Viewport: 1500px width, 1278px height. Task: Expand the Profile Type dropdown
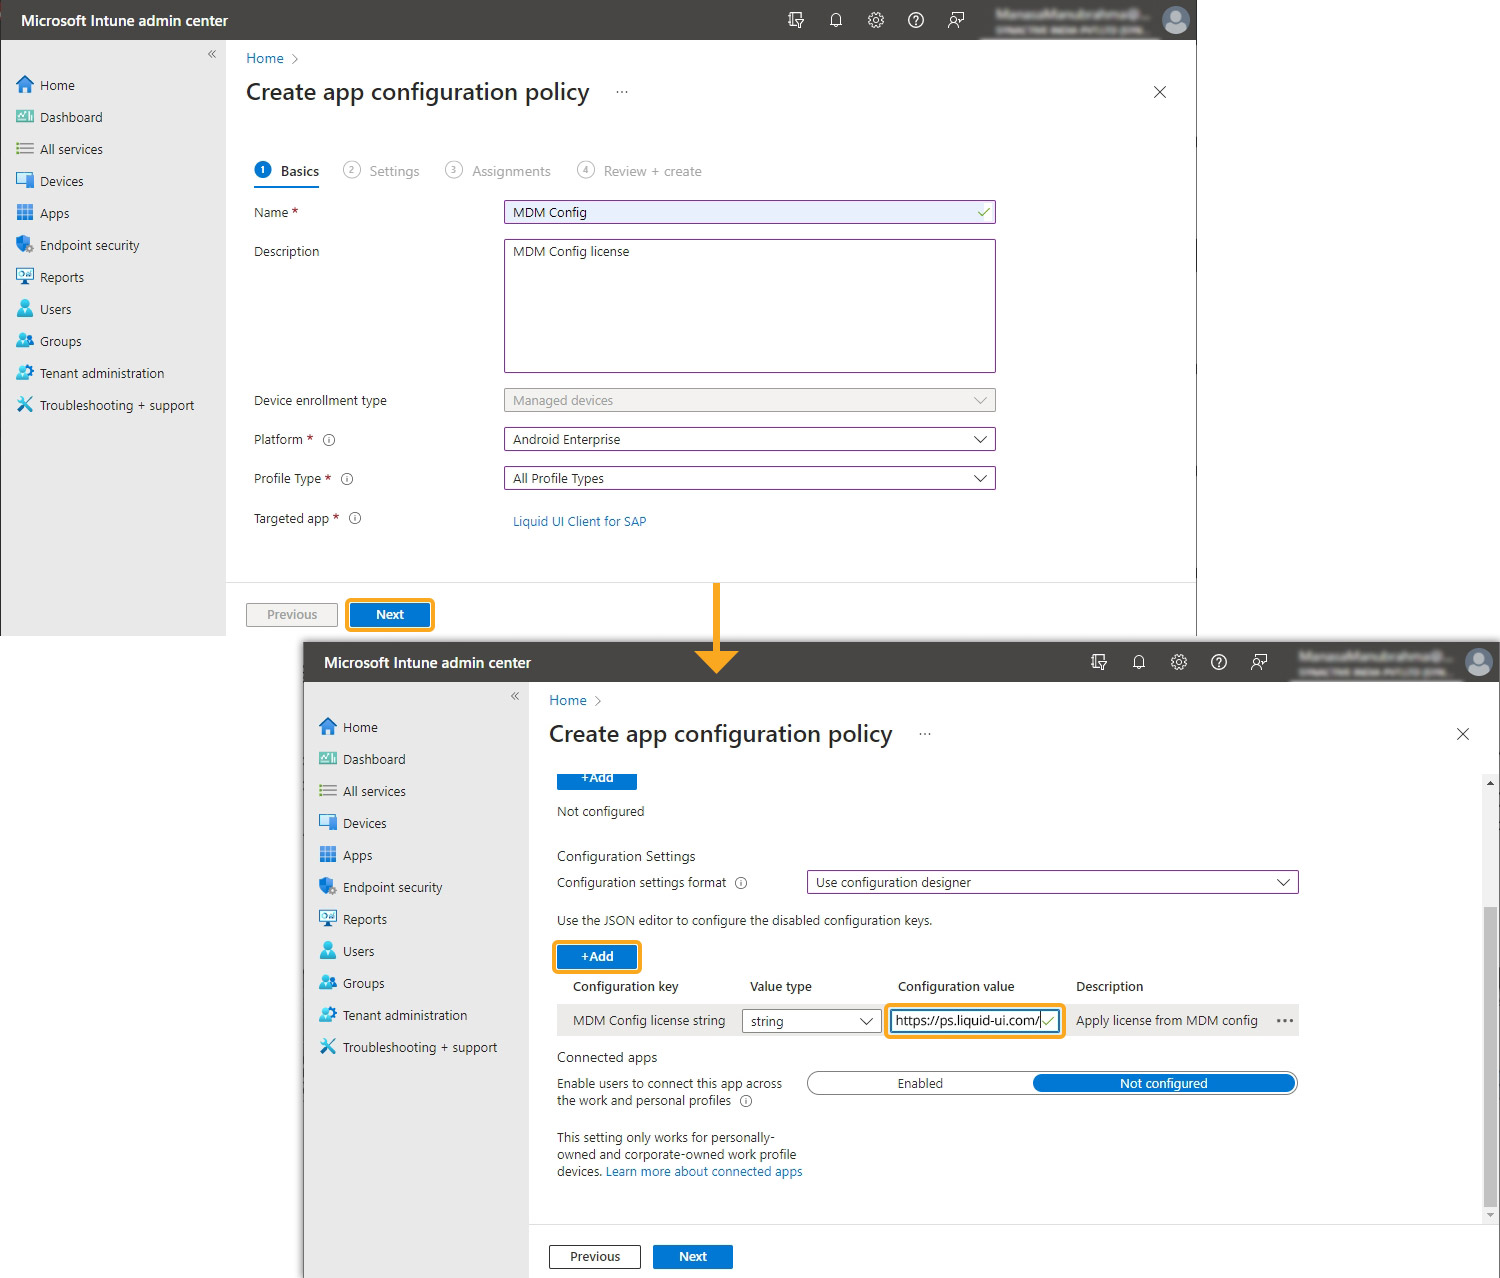(749, 478)
